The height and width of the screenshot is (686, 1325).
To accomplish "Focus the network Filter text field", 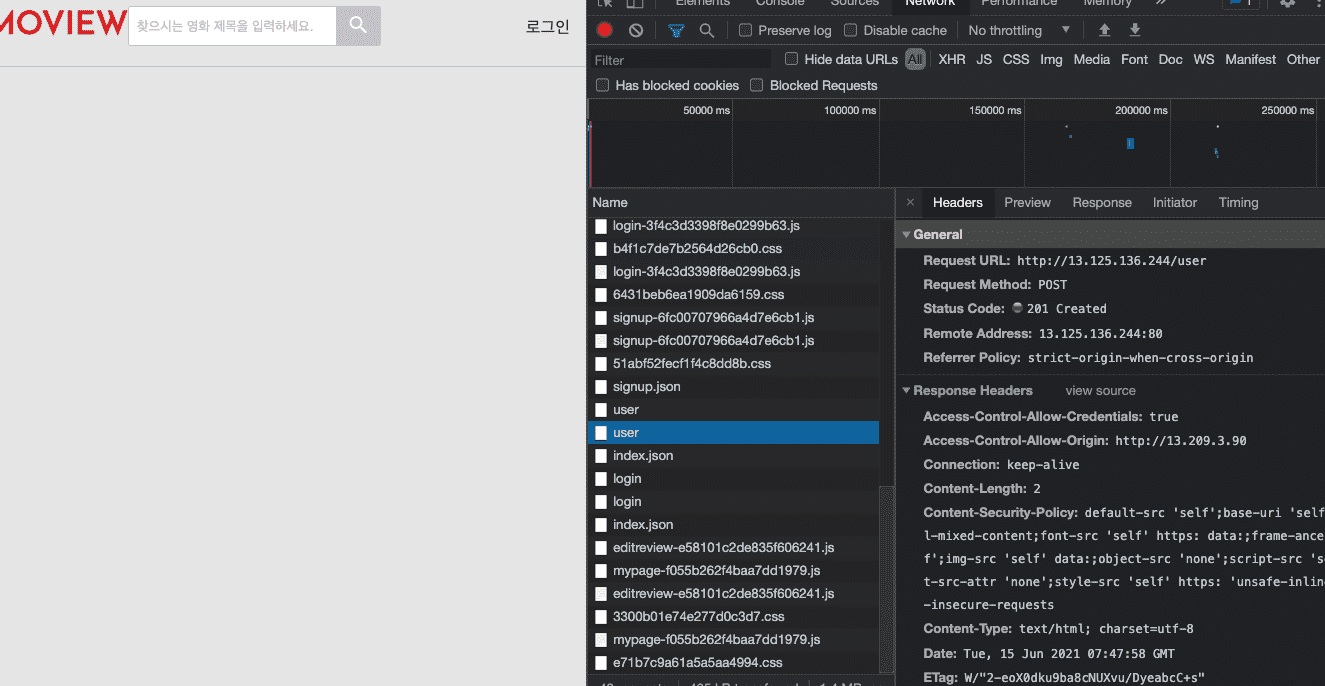I will coord(680,60).
